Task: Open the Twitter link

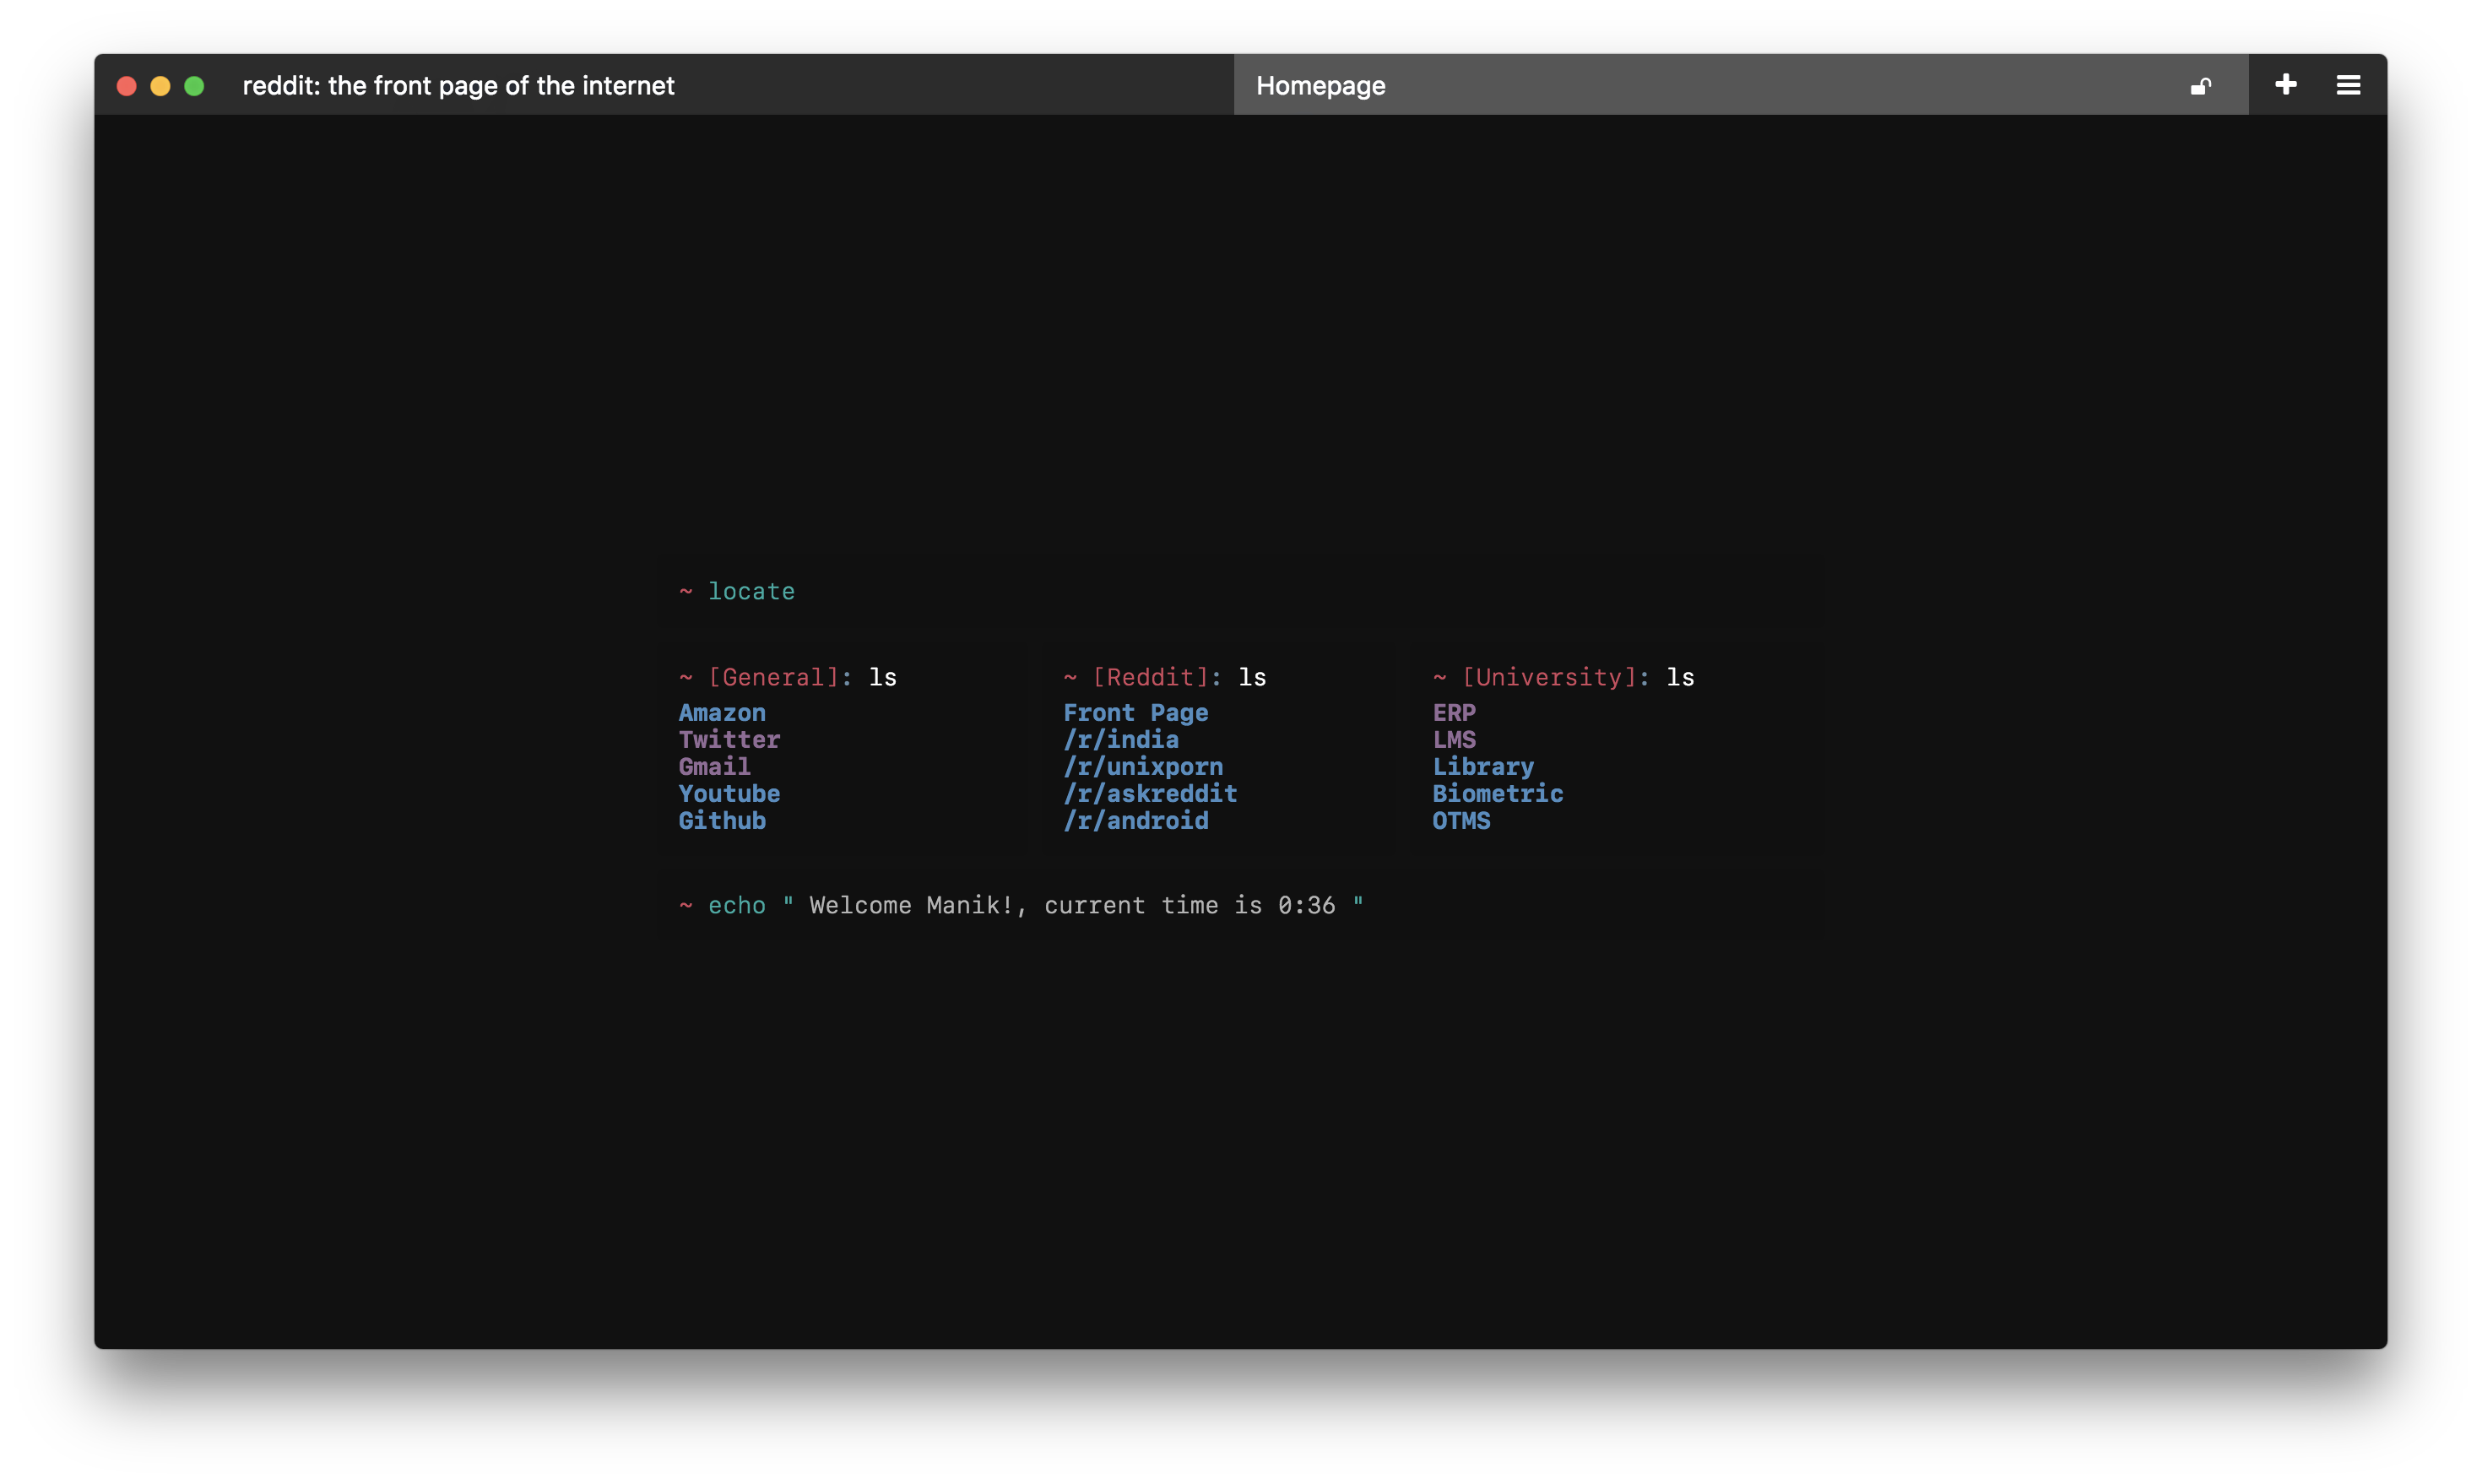Action: [729, 739]
